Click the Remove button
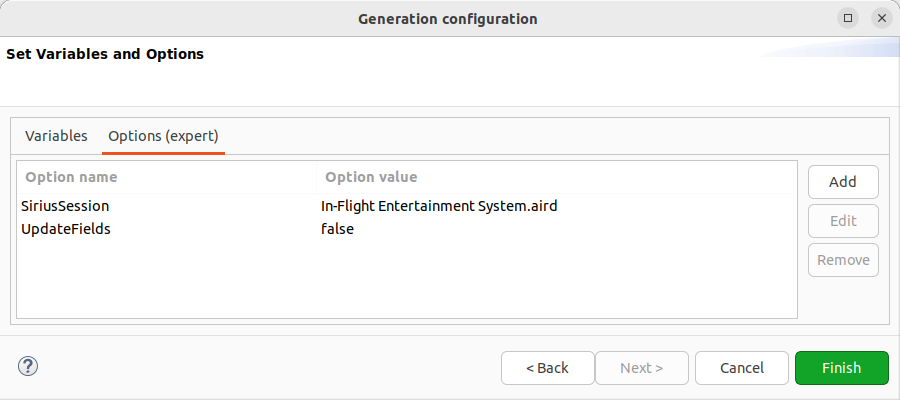Screen dimensions: 900x400 point(843,260)
